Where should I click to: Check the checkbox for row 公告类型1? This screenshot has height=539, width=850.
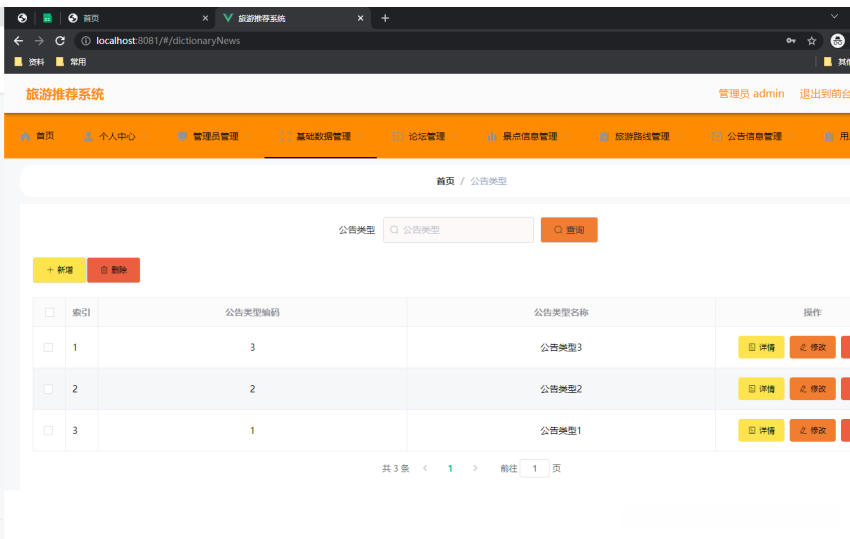point(48,431)
